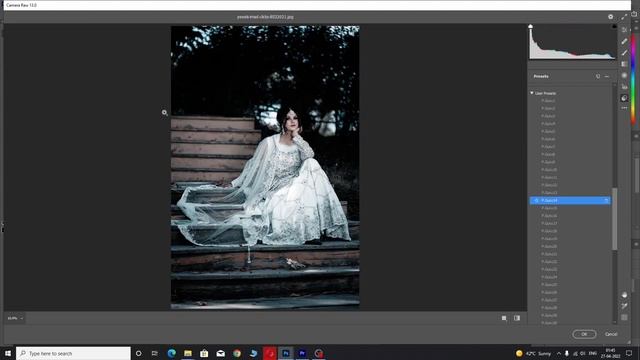Click the Create Preset icon in Presets header
The height and width of the screenshot is (360, 640).
click(598, 76)
